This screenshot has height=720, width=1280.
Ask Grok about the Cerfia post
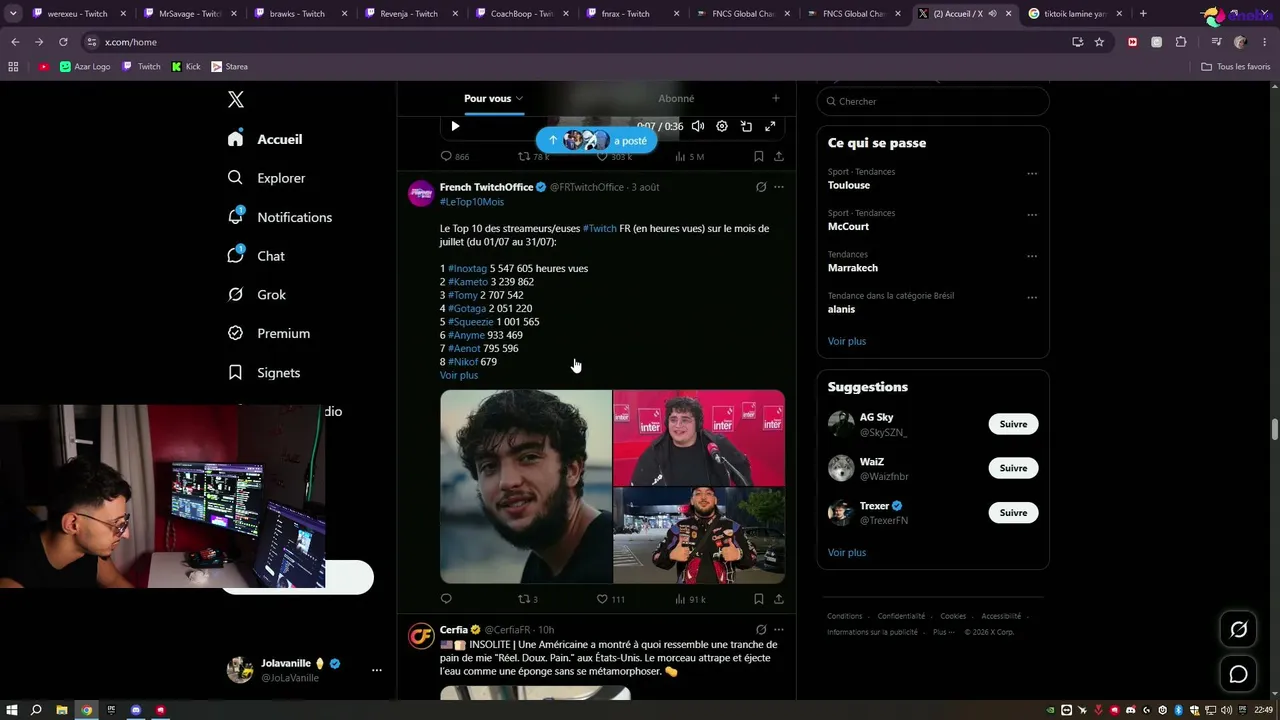761,630
